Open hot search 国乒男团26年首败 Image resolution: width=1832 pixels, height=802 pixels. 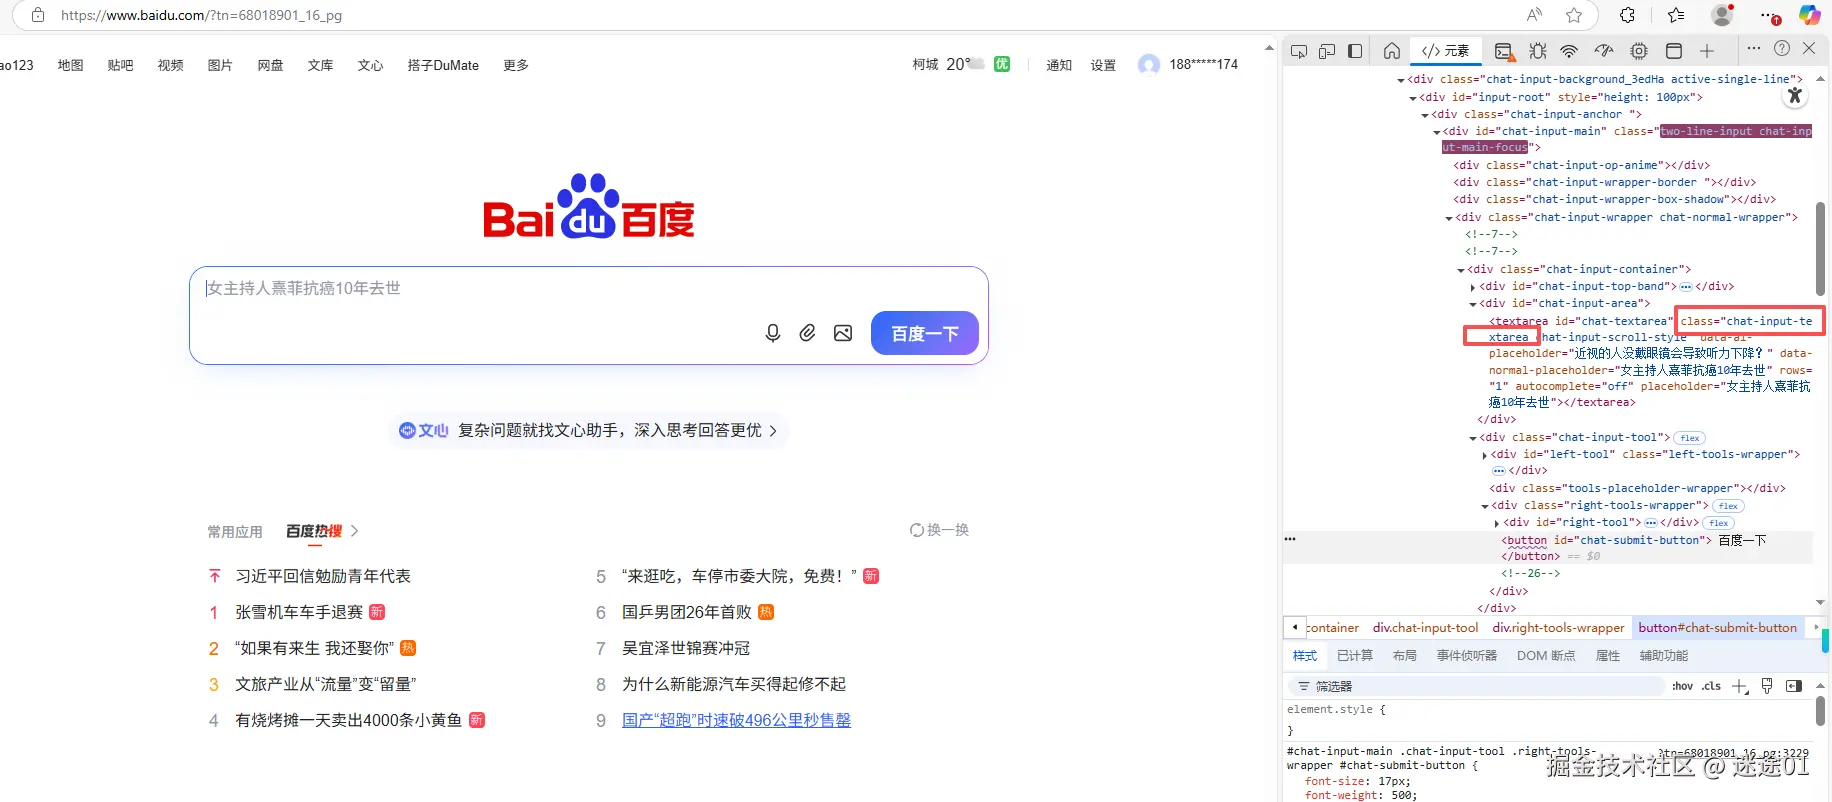click(687, 612)
